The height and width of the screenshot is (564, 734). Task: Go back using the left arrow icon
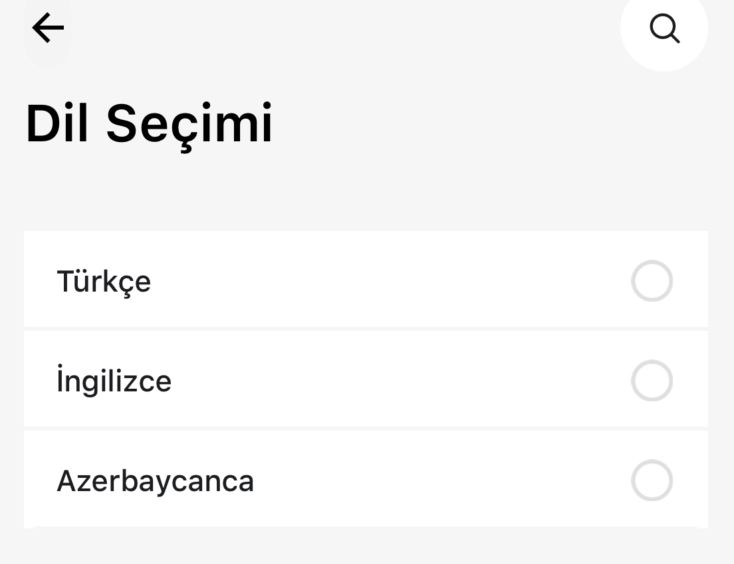(48, 28)
